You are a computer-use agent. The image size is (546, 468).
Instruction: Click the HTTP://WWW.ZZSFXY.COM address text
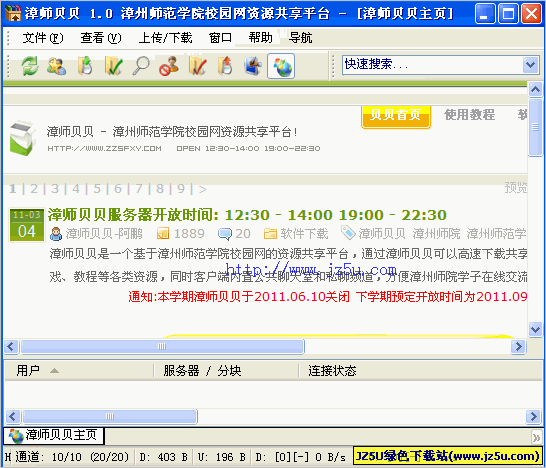(x=104, y=148)
